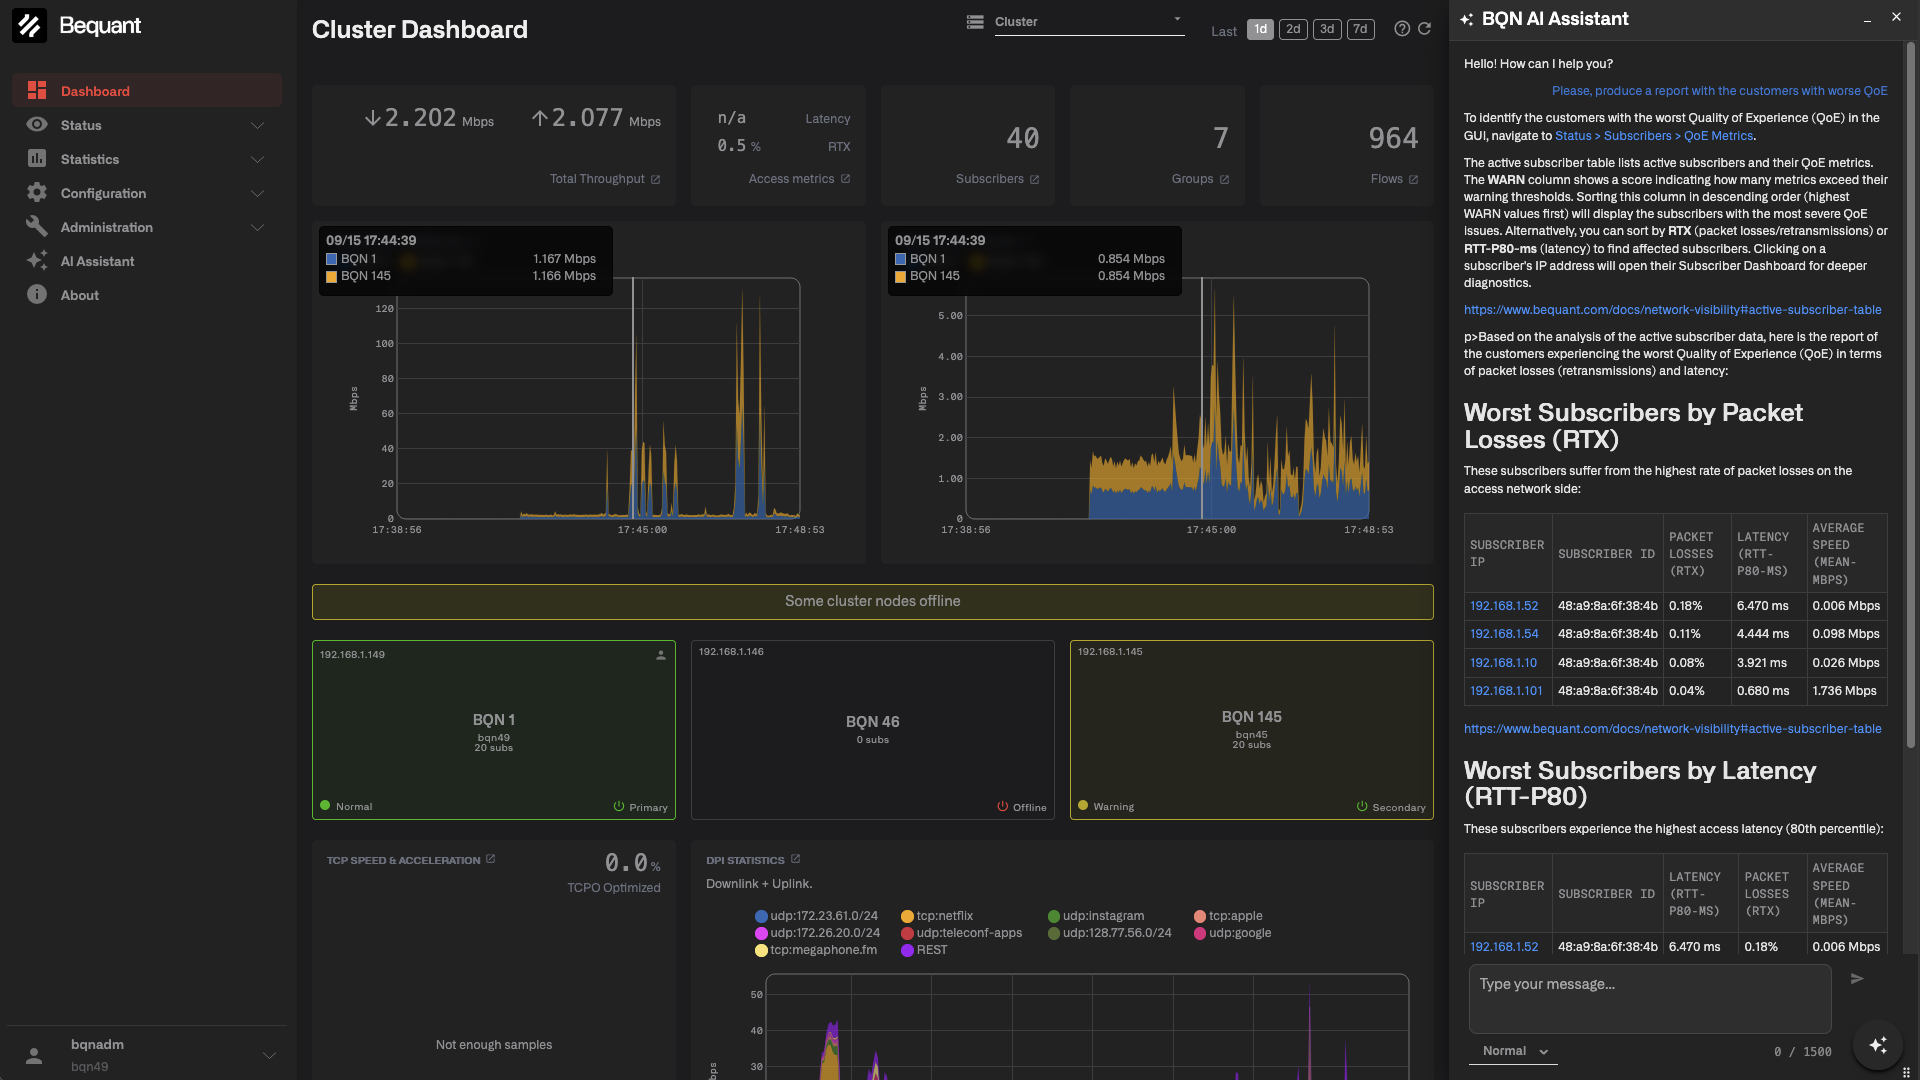Open the Normal mode dropdown in assistant
The width and height of the screenshot is (1920, 1080).
click(x=1514, y=1051)
